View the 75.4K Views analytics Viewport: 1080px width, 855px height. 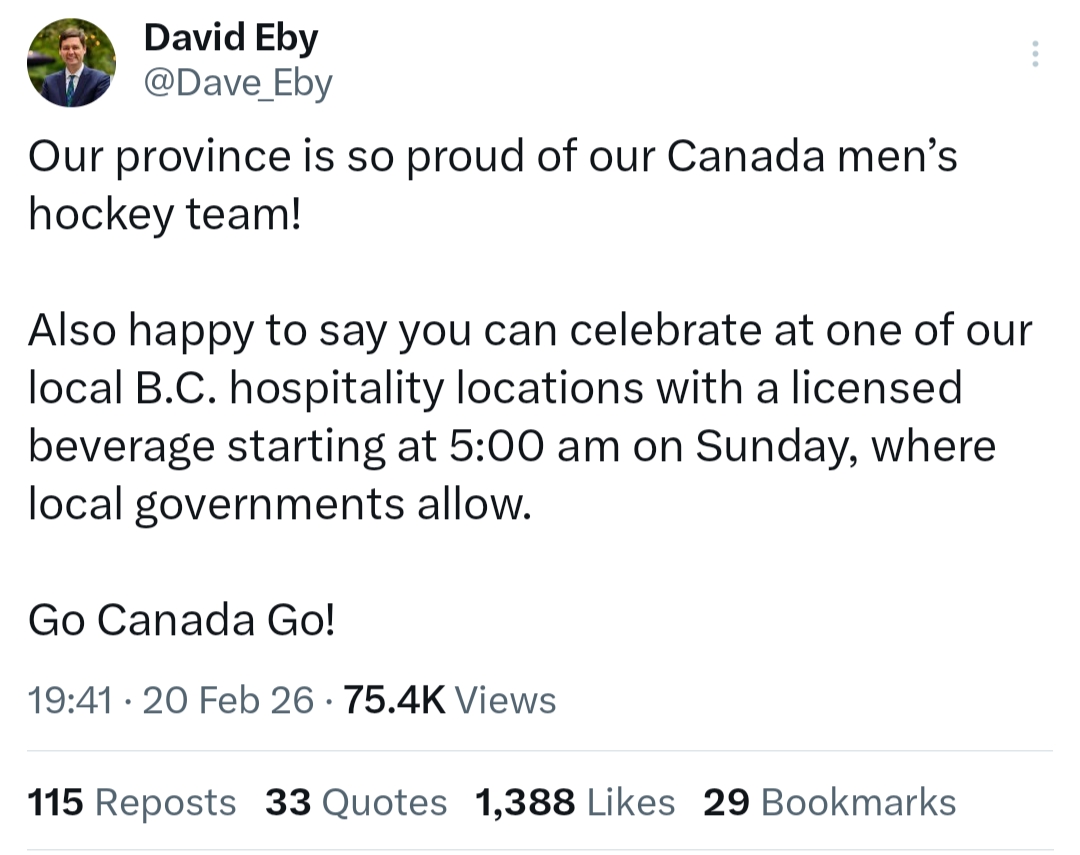(x=449, y=700)
